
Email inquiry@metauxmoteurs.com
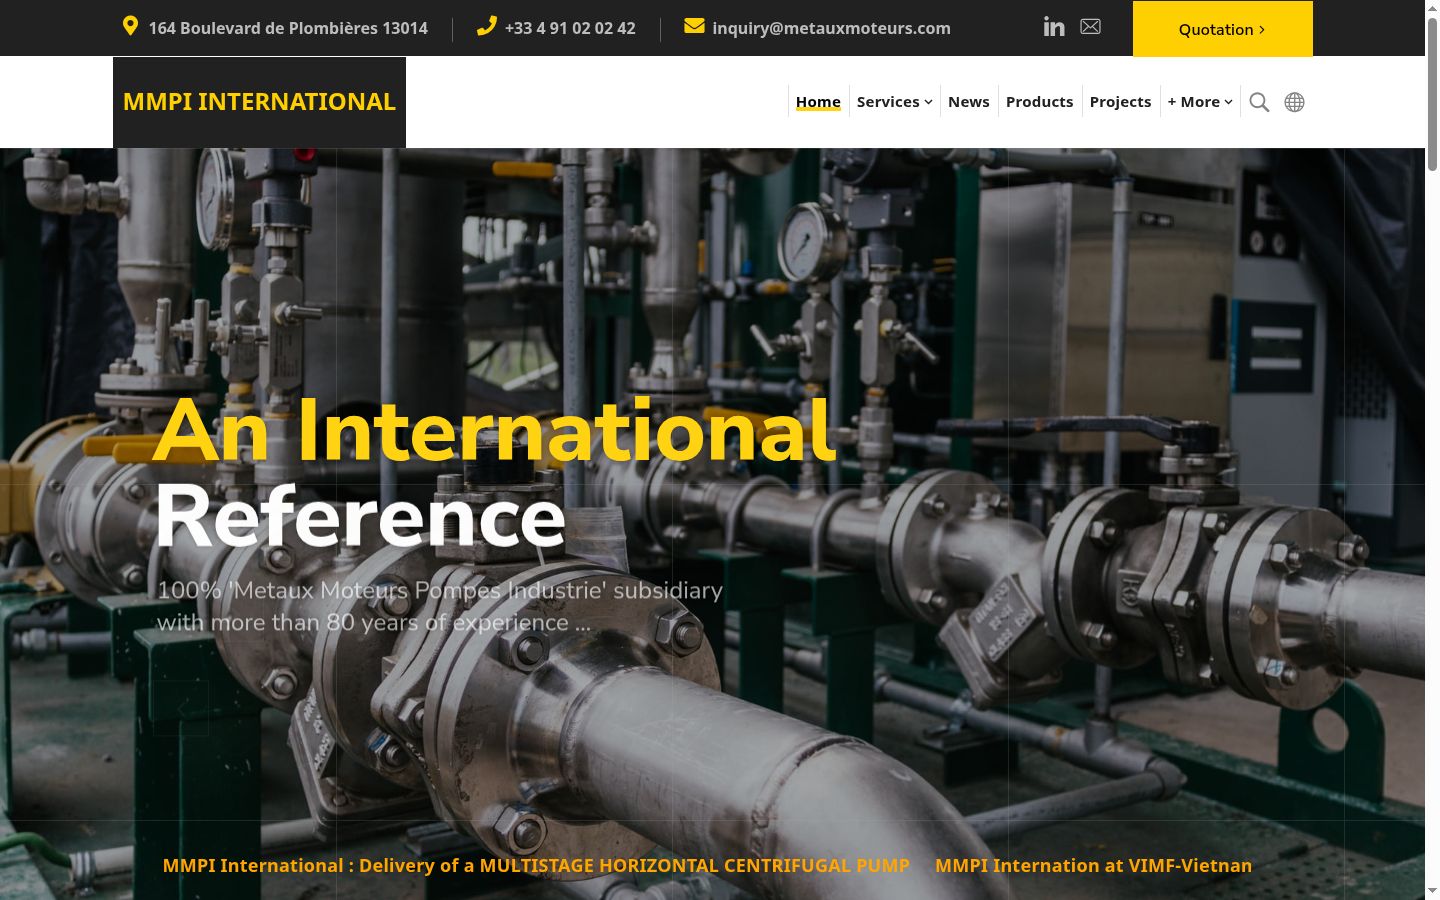(x=831, y=28)
